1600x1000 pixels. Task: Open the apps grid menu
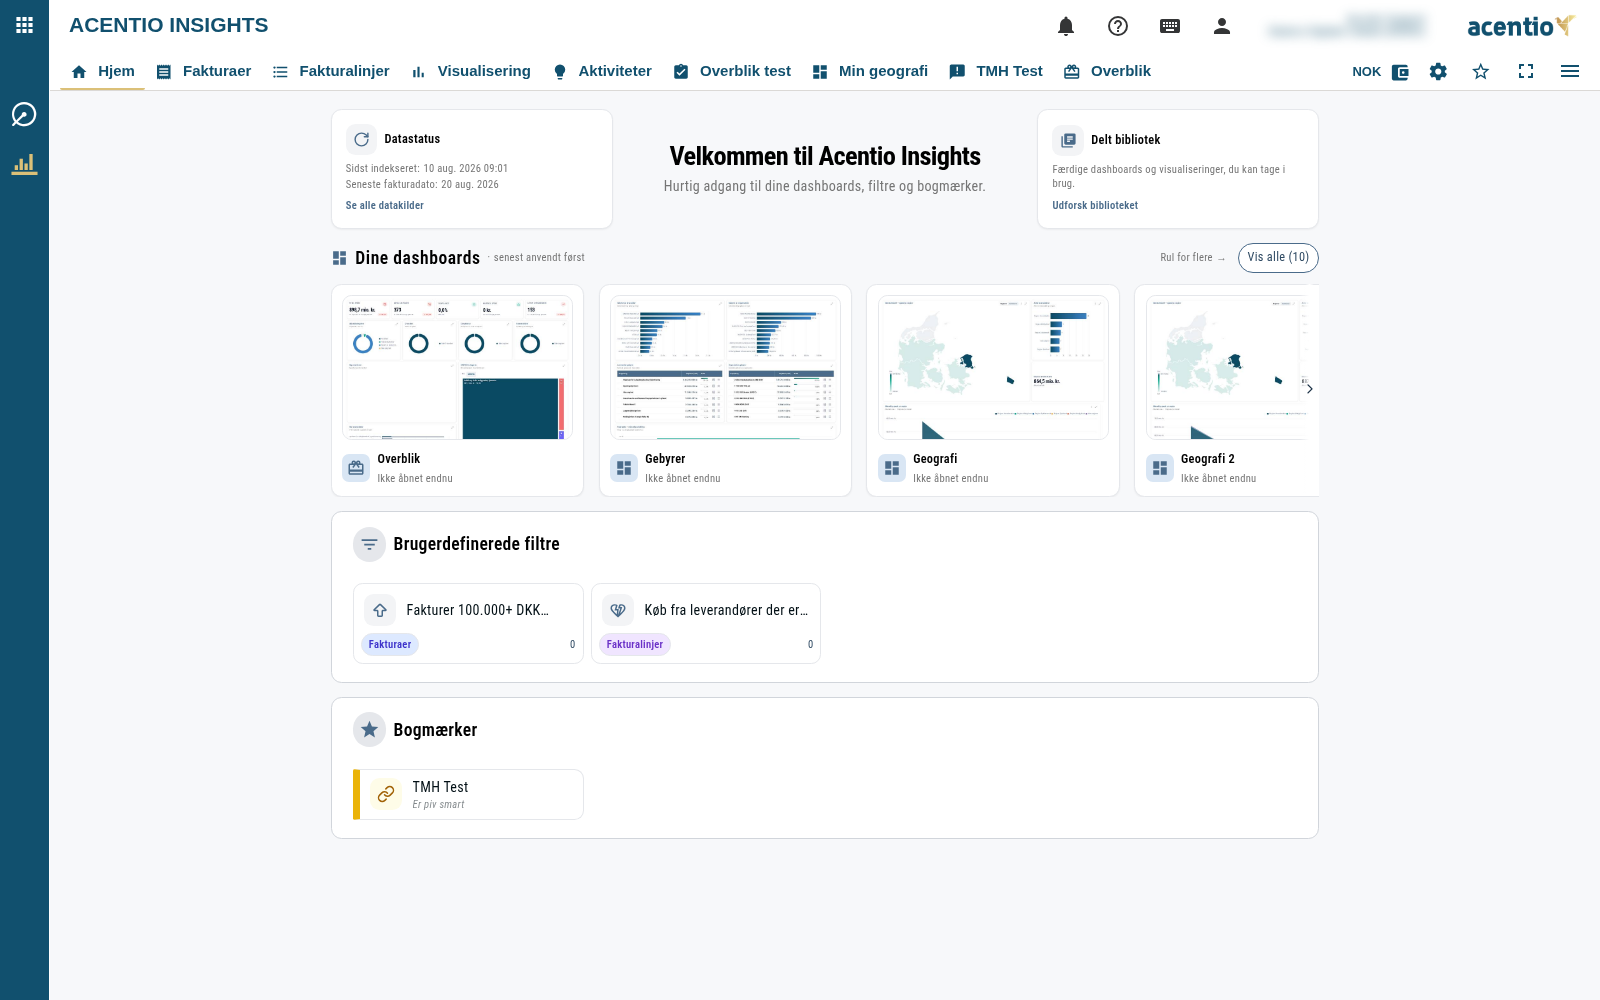click(24, 25)
